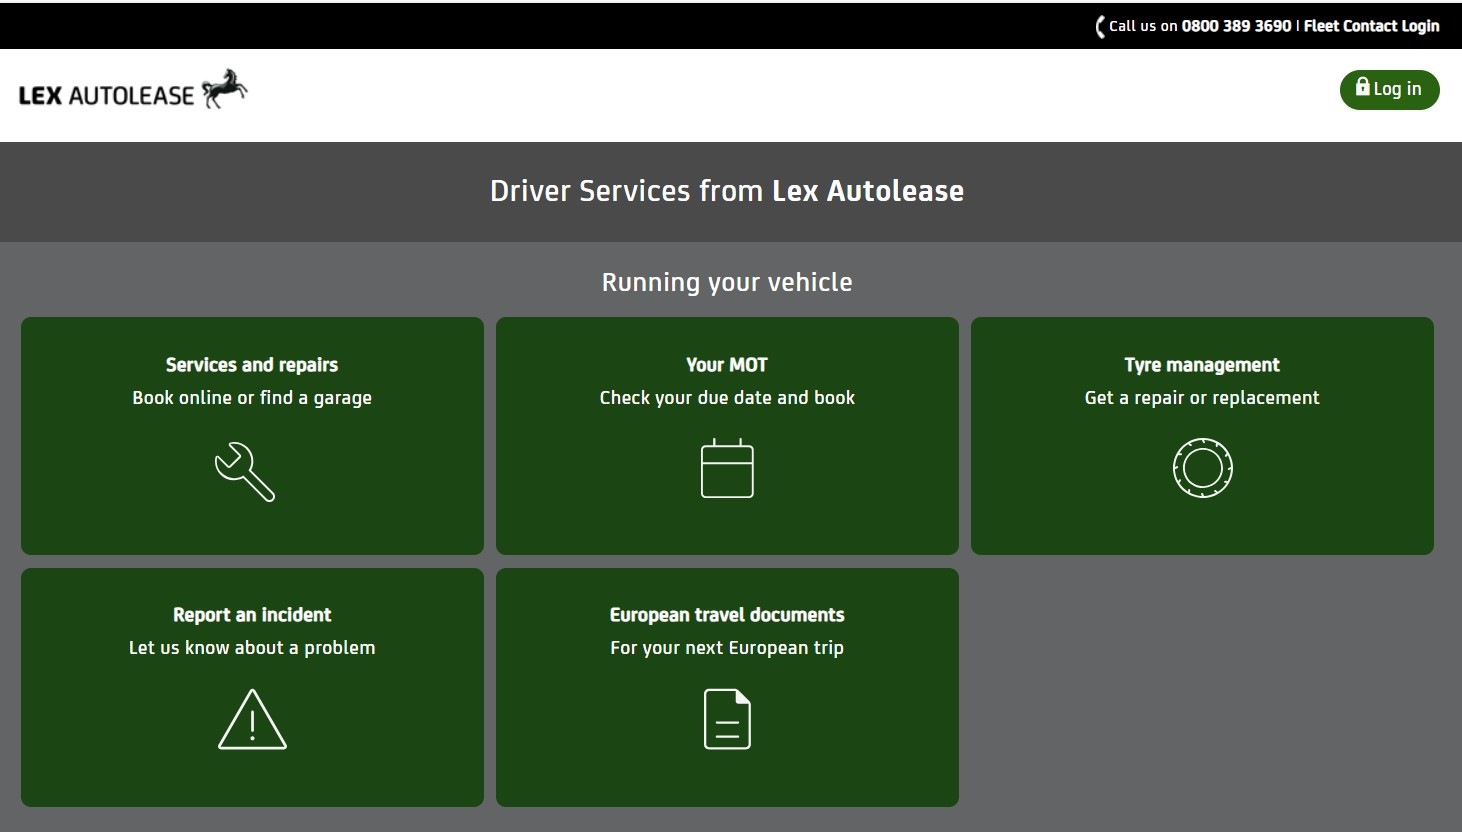Image resolution: width=1462 pixels, height=832 pixels.
Task: Click the tyre icon under Tyre management
Action: pos(1203,467)
